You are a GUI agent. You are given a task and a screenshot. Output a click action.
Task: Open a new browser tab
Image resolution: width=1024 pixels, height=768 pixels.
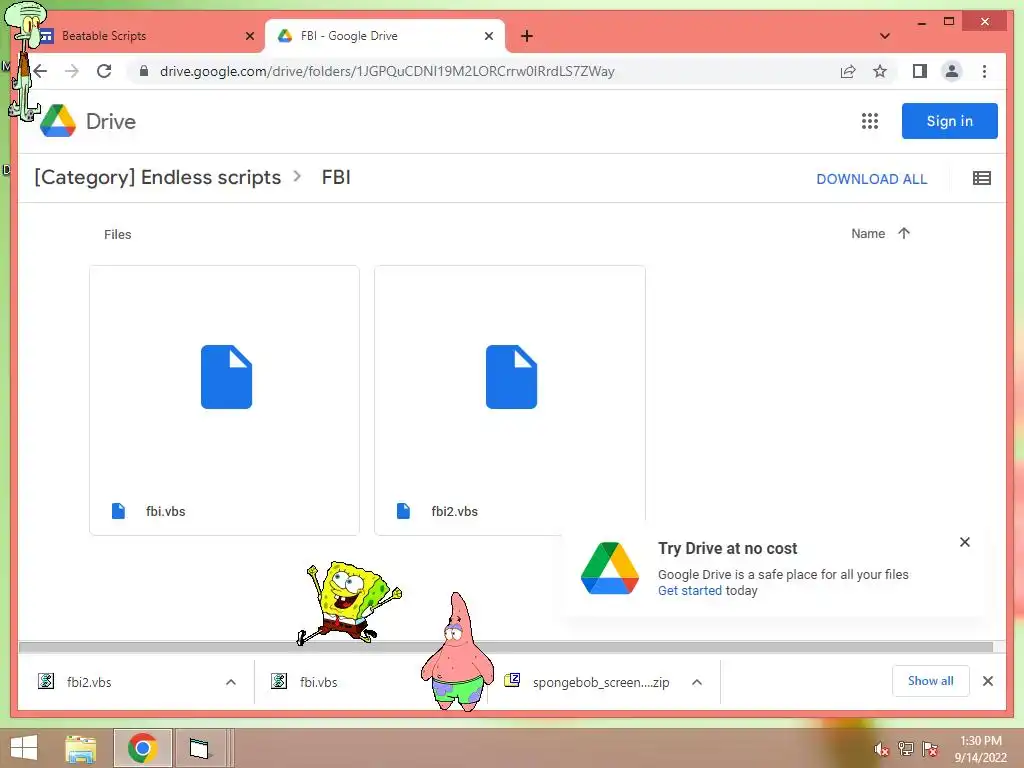tap(526, 36)
